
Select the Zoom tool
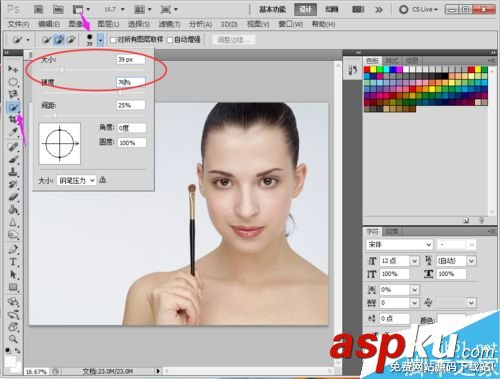click(13, 339)
